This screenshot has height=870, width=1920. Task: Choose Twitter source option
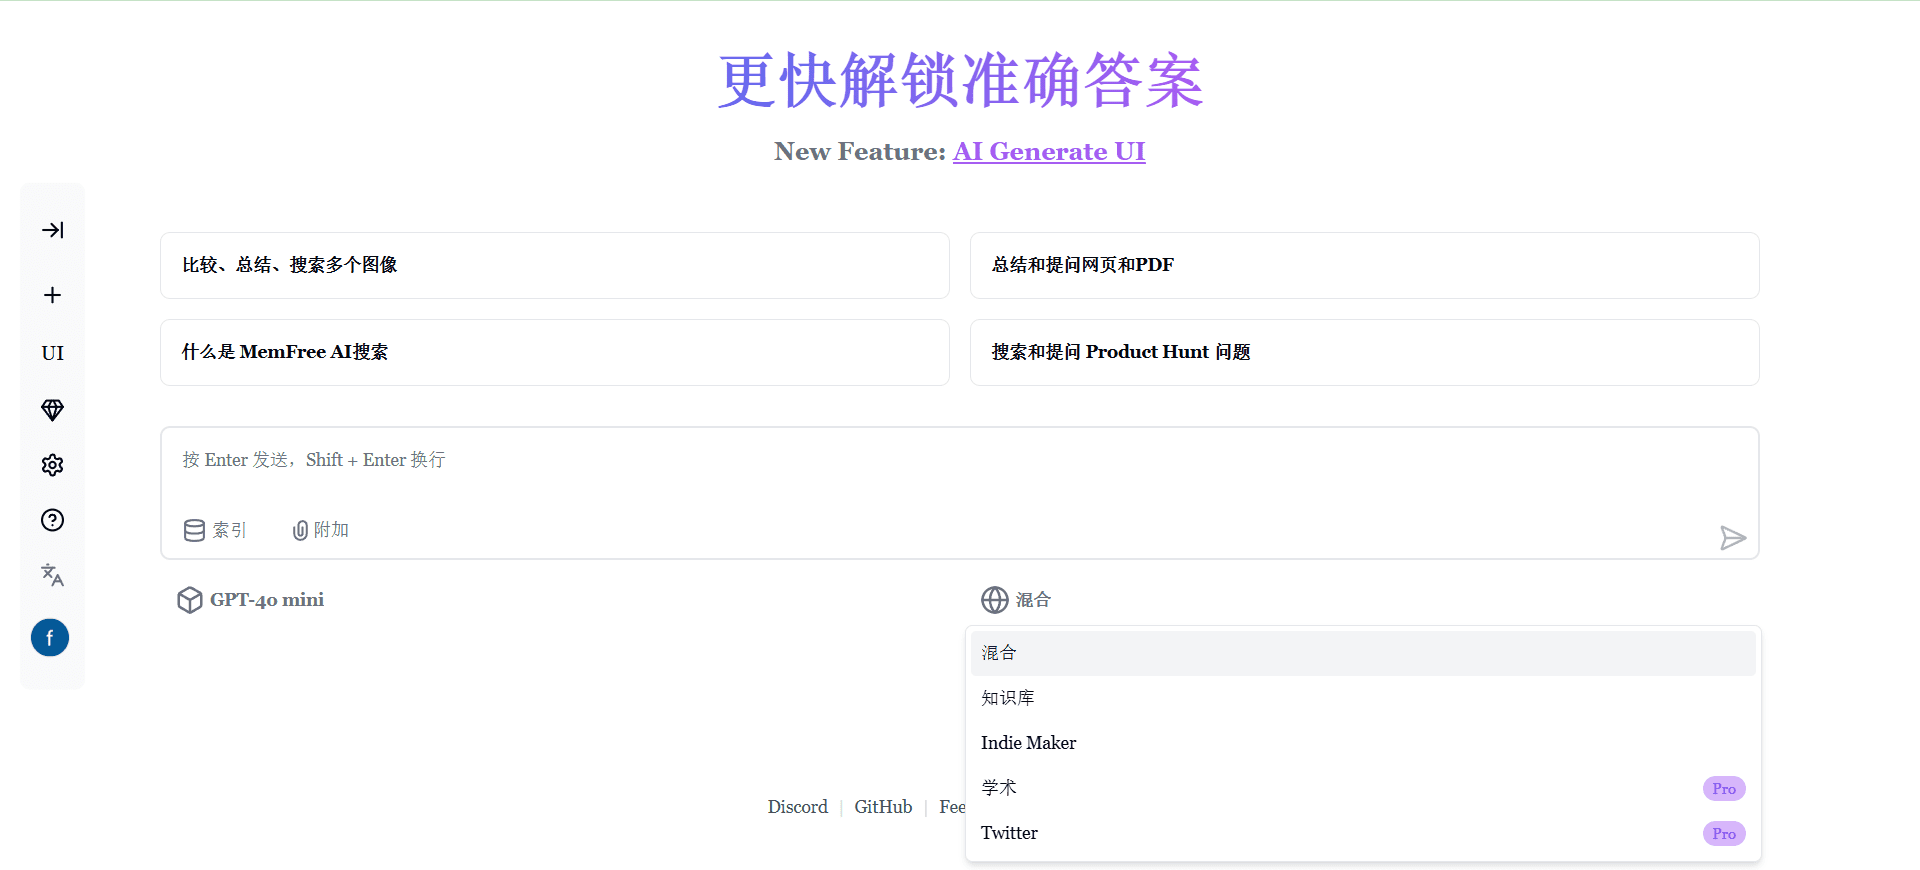pyautogui.click(x=1363, y=833)
